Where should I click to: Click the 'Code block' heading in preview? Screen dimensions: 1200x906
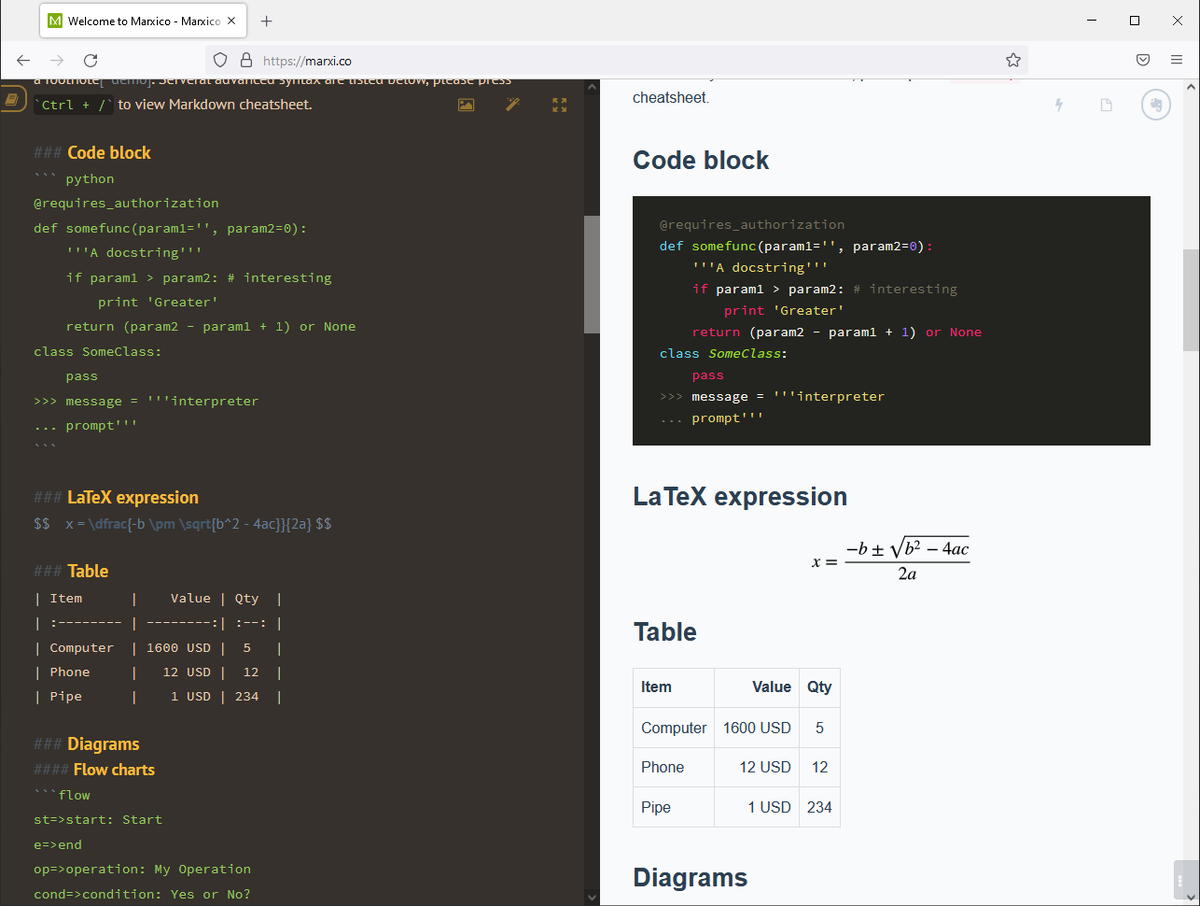point(701,160)
